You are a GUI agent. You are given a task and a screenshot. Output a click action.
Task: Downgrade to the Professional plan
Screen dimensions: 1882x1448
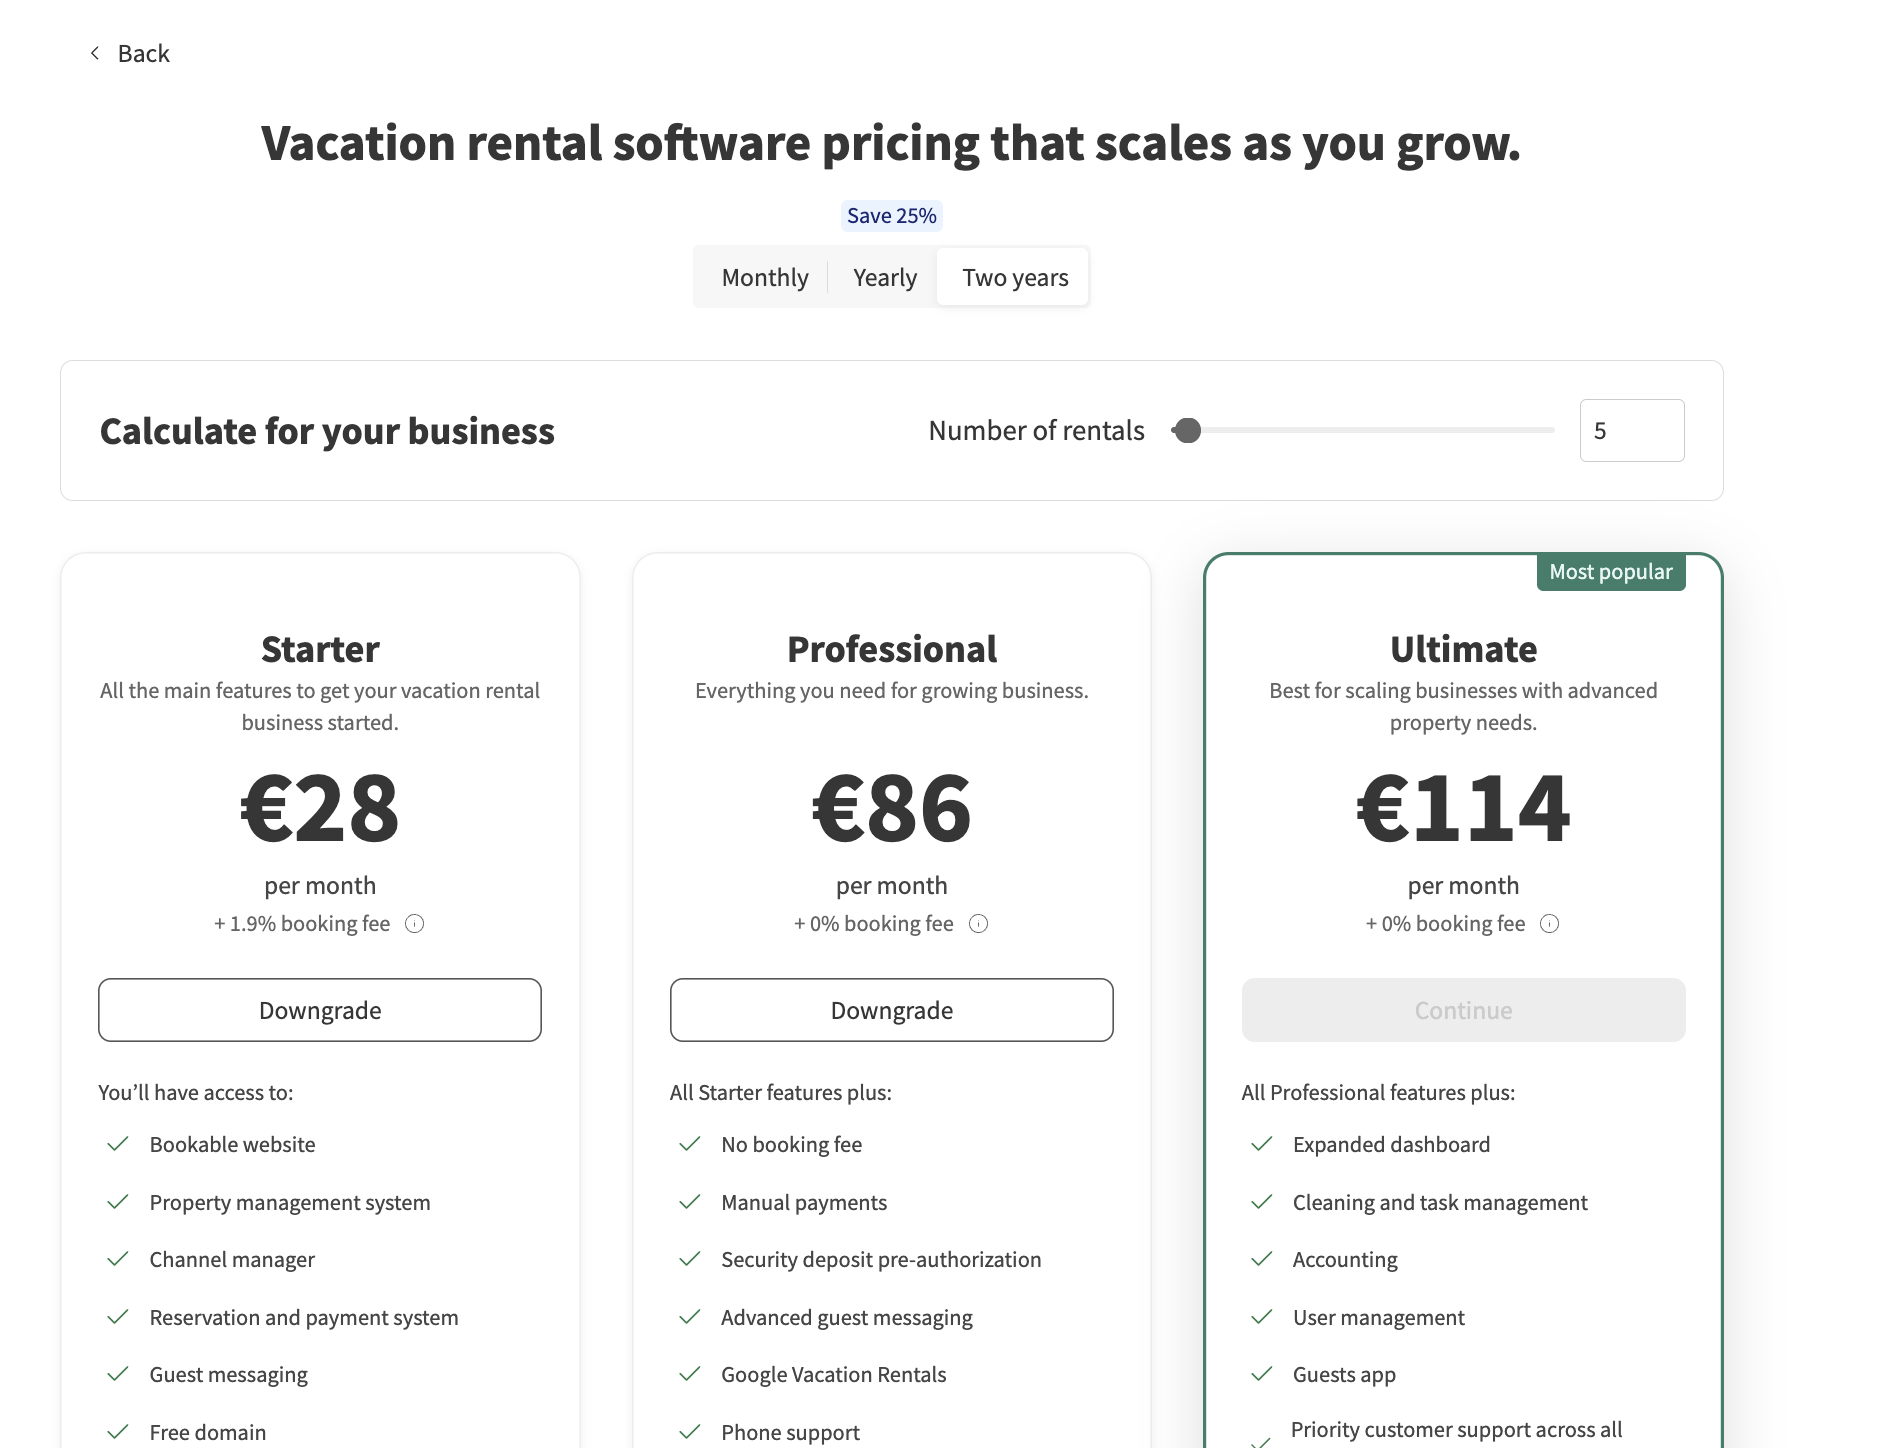click(x=891, y=1010)
